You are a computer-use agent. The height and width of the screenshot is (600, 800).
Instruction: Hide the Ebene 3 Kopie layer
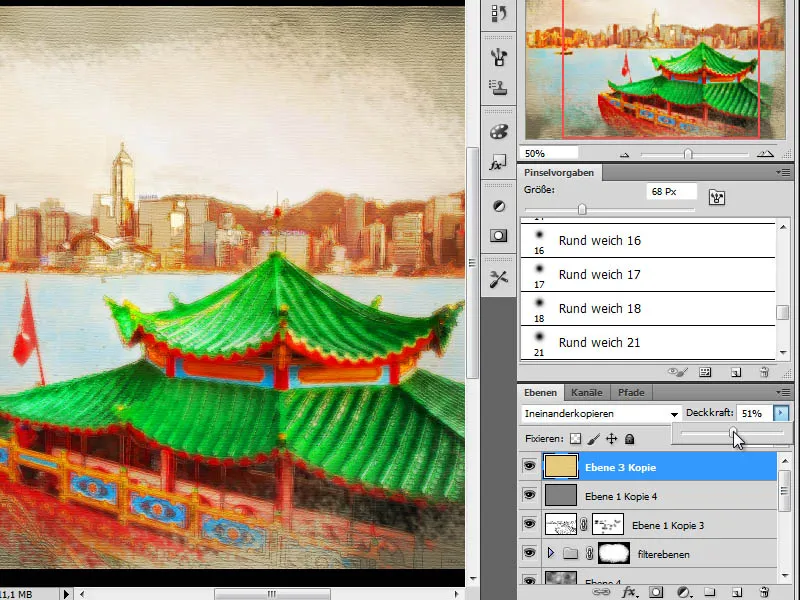530,466
